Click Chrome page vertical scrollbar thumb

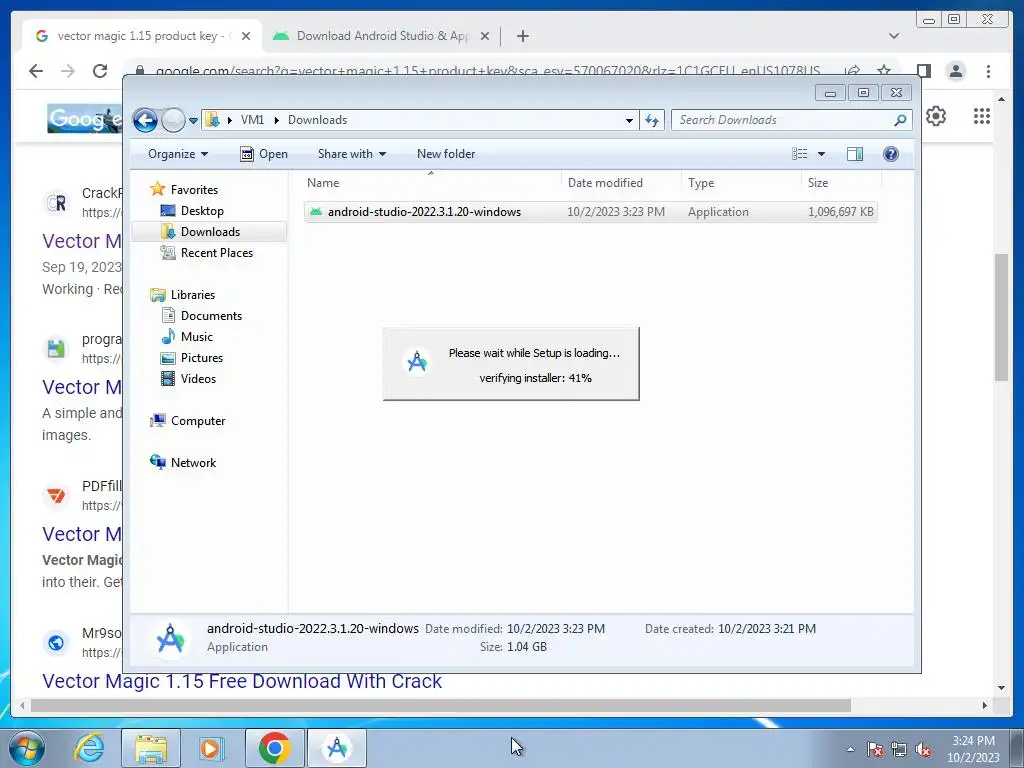pos(1001,317)
